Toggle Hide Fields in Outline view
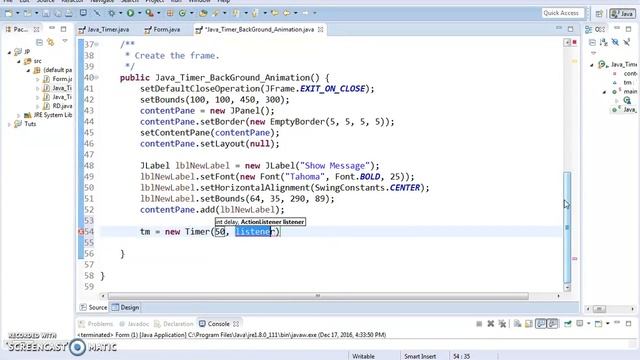This screenshot has width=640, height=360. (x=615, y=42)
